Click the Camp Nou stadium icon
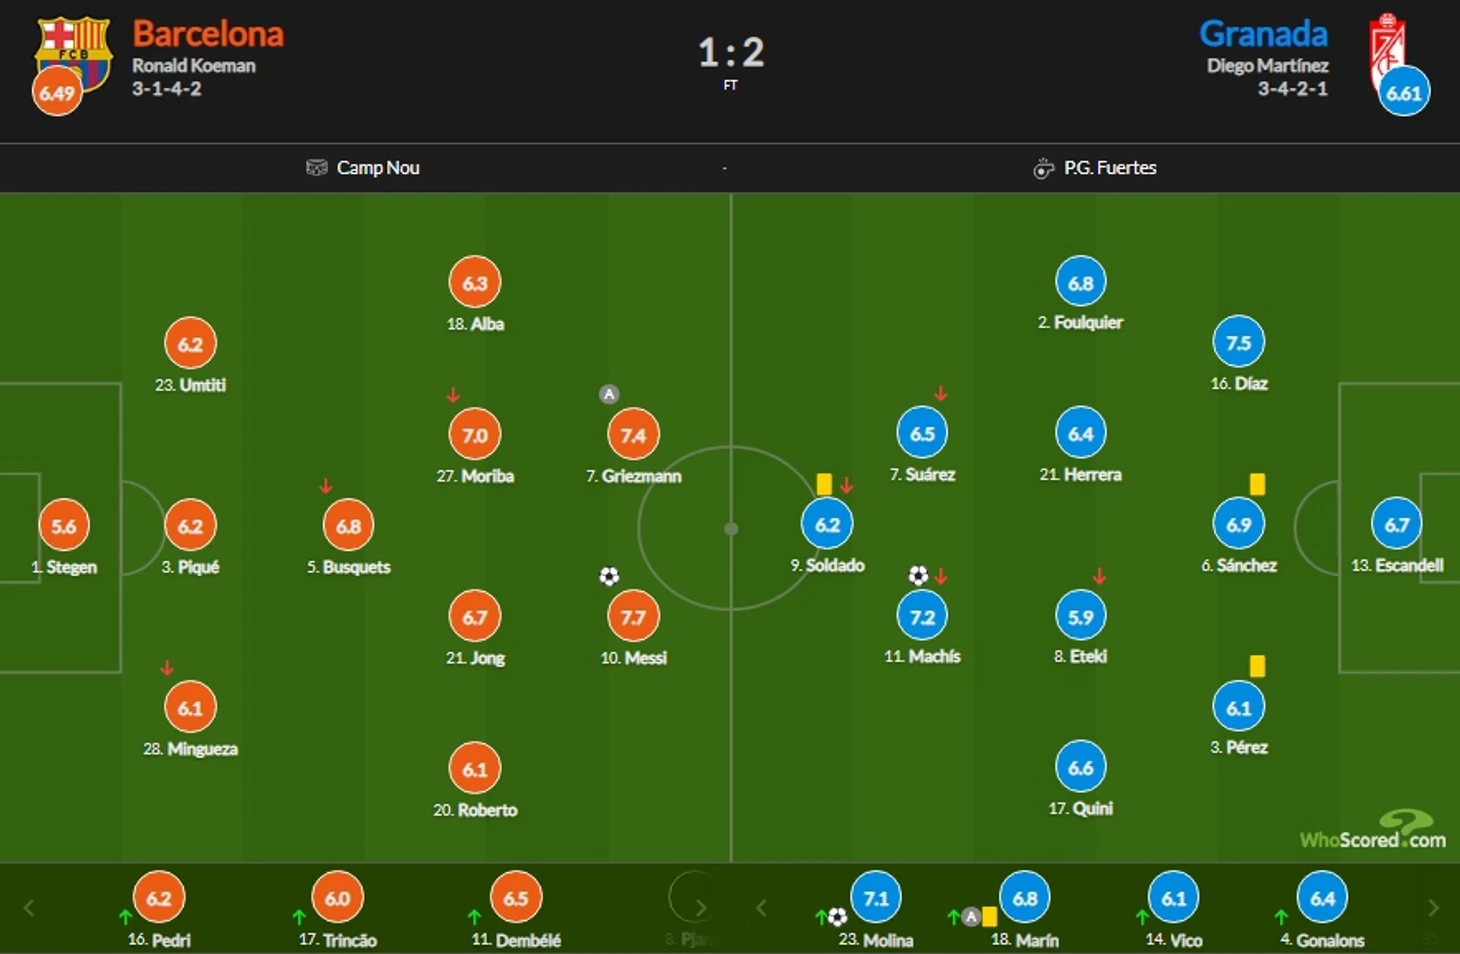The height and width of the screenshot is (954, 1460). pos(316,167)
